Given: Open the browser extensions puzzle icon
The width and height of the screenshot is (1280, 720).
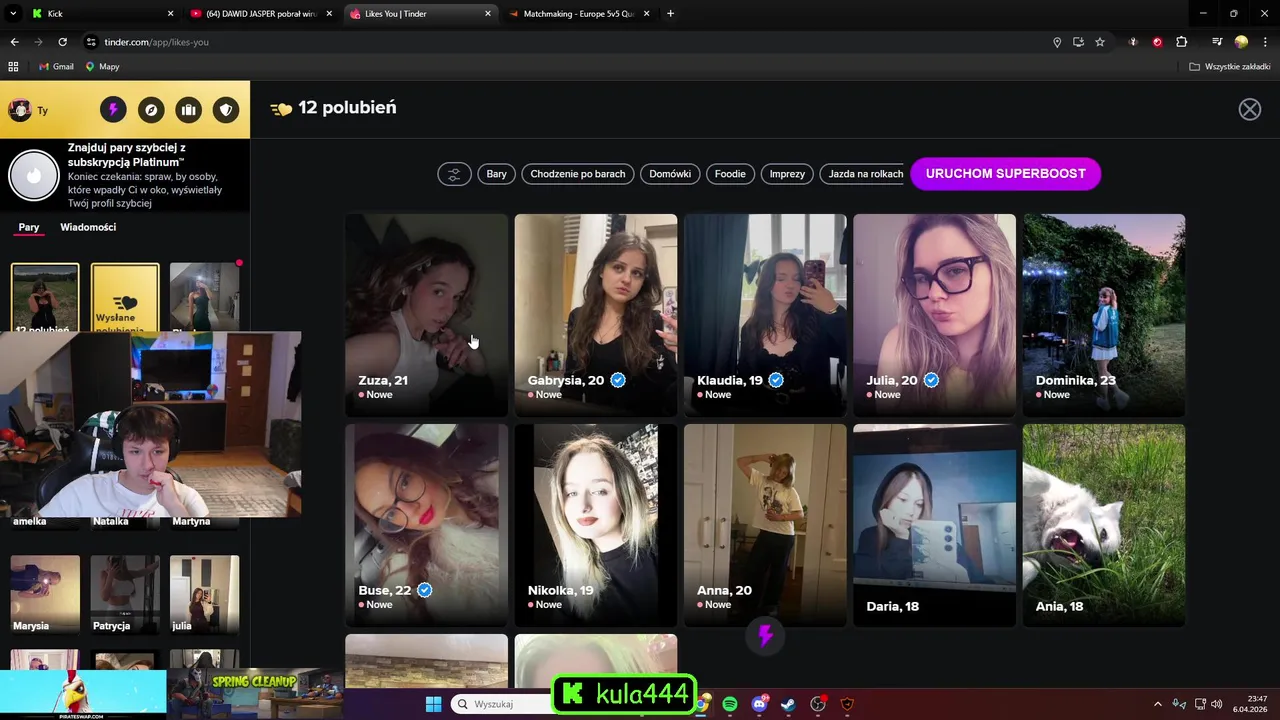Looking at the screenshot, I should pos(1182,42).
